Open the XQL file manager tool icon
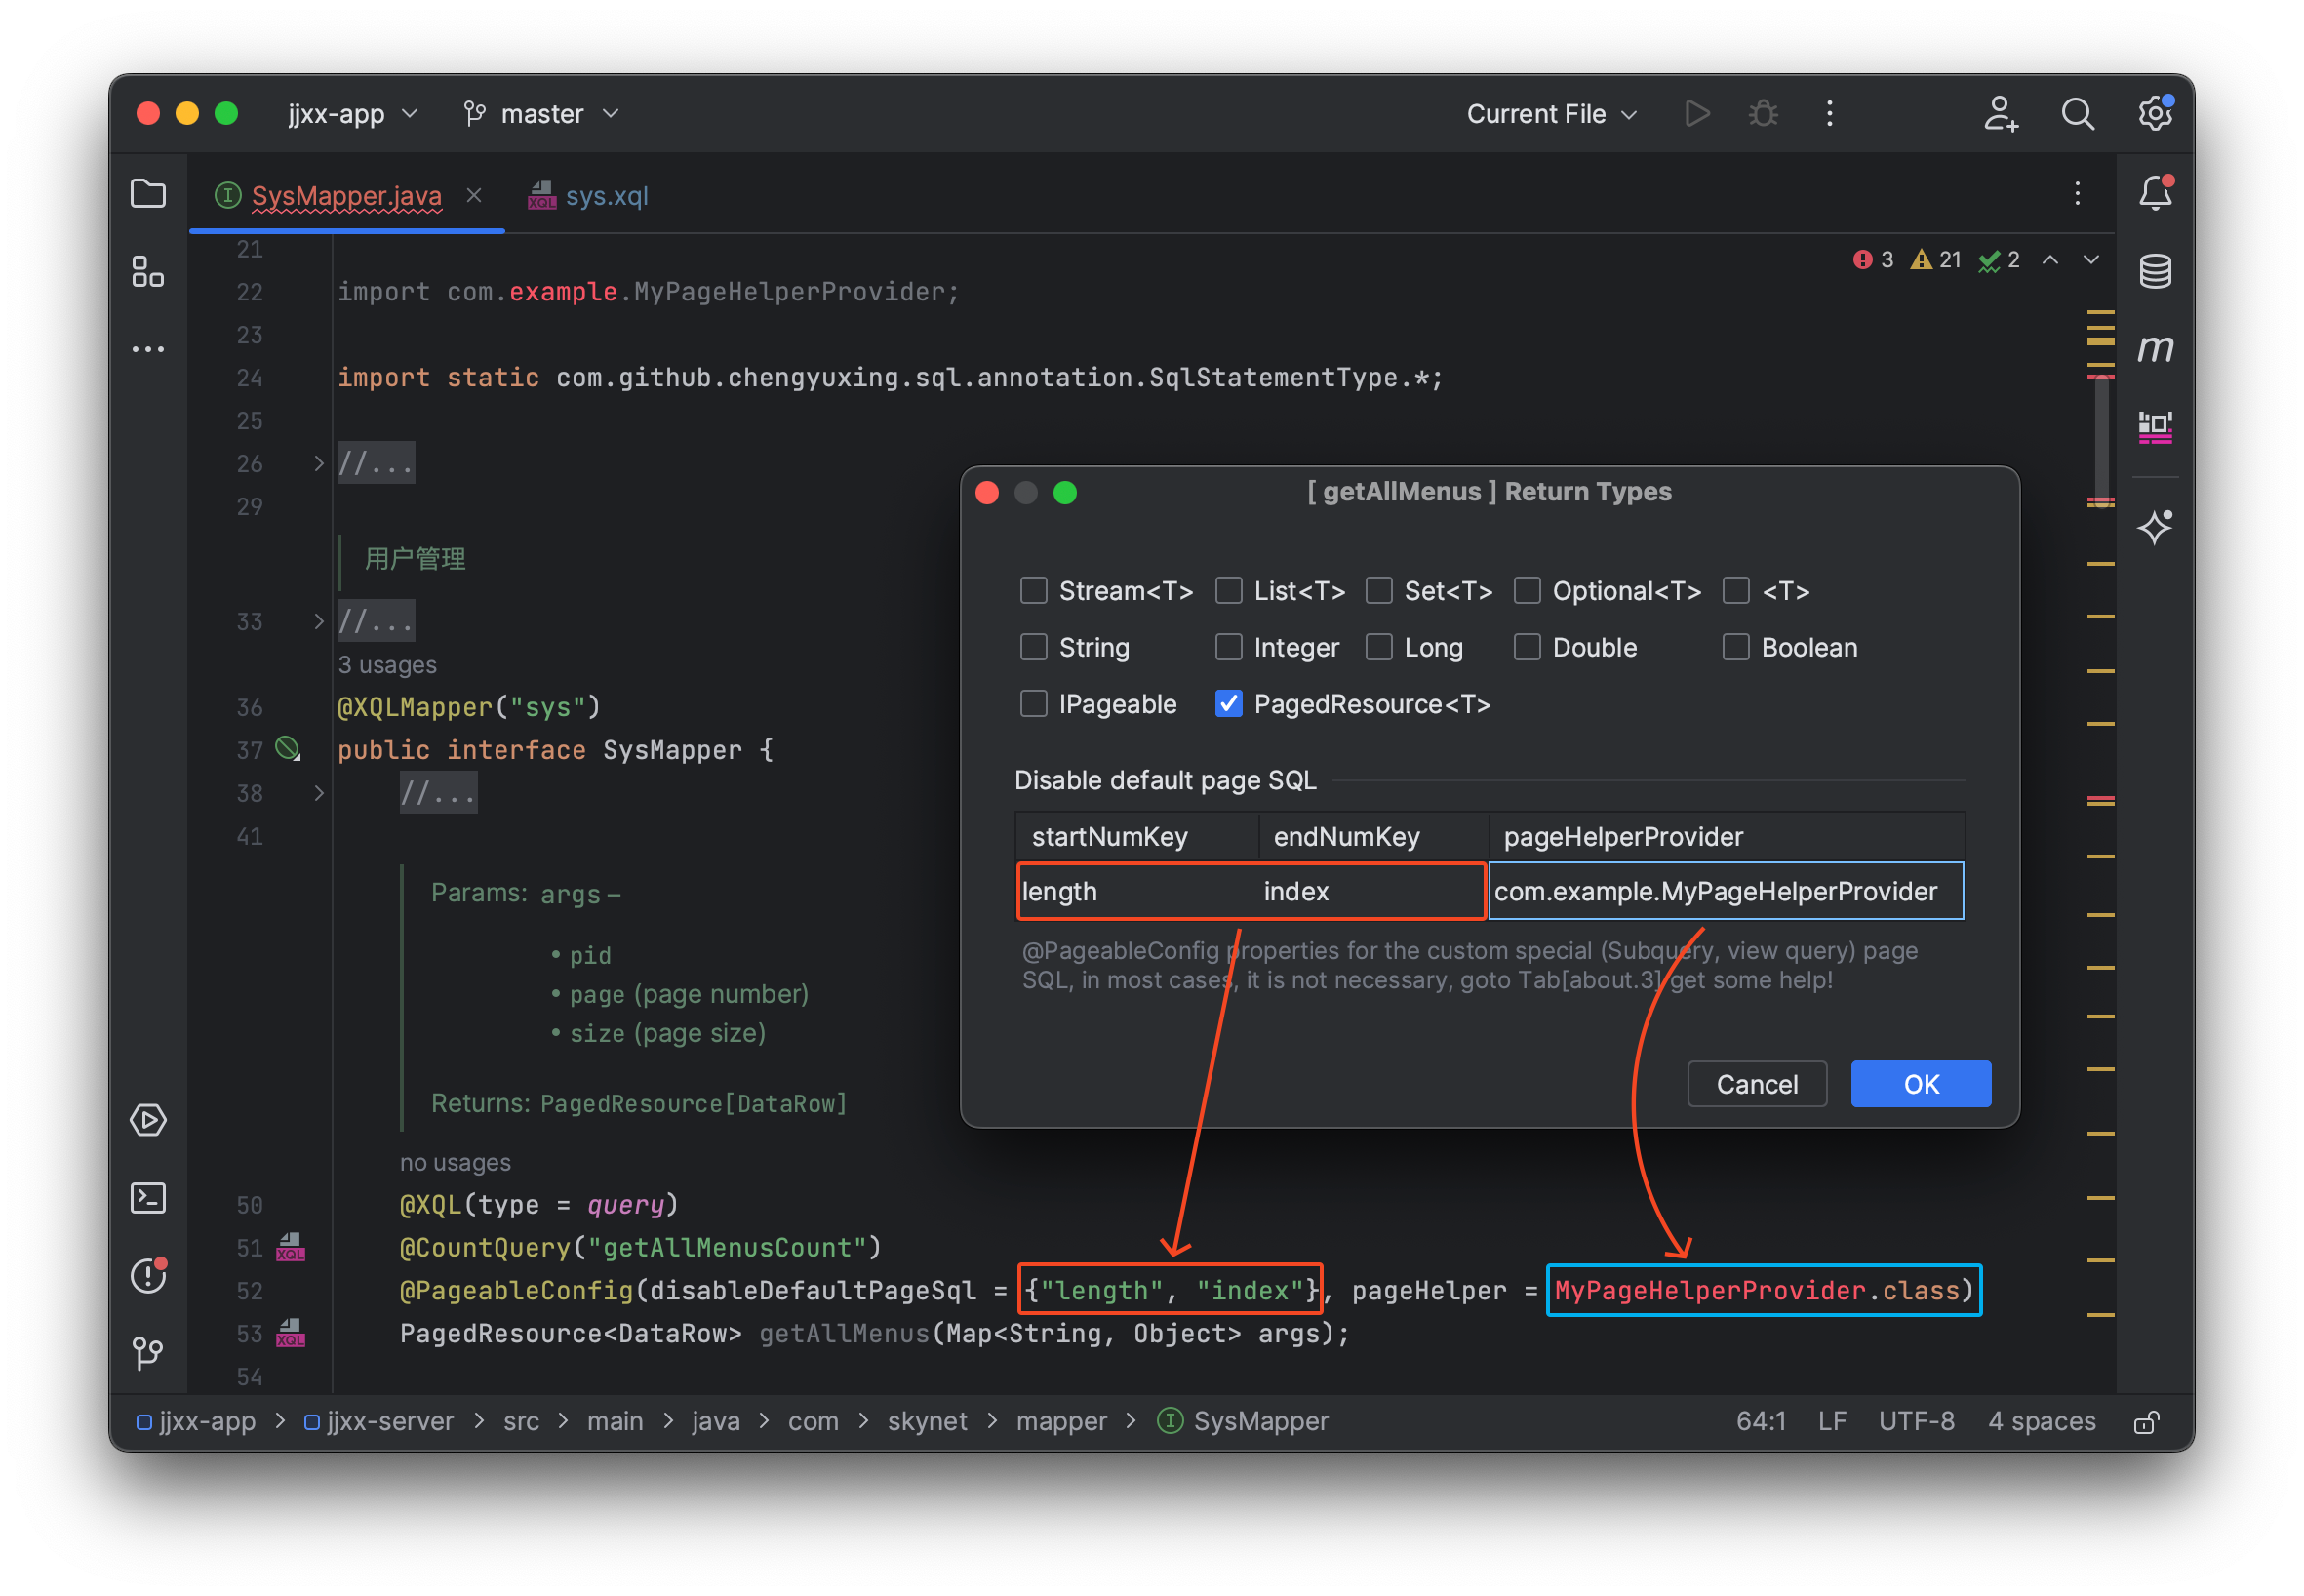The height and width of the screenshot is (1596, 2304). point(2155,427)
